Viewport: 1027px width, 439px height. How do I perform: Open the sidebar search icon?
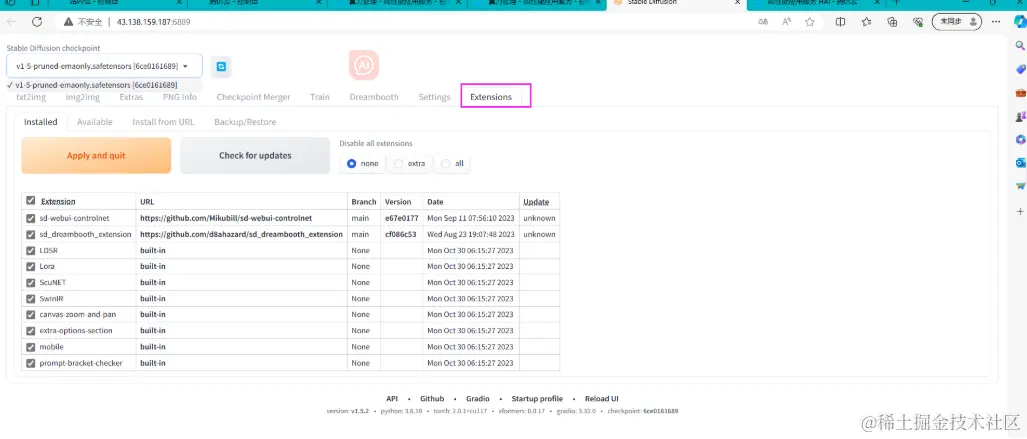pyautogui.click(x=1020, y=45)
